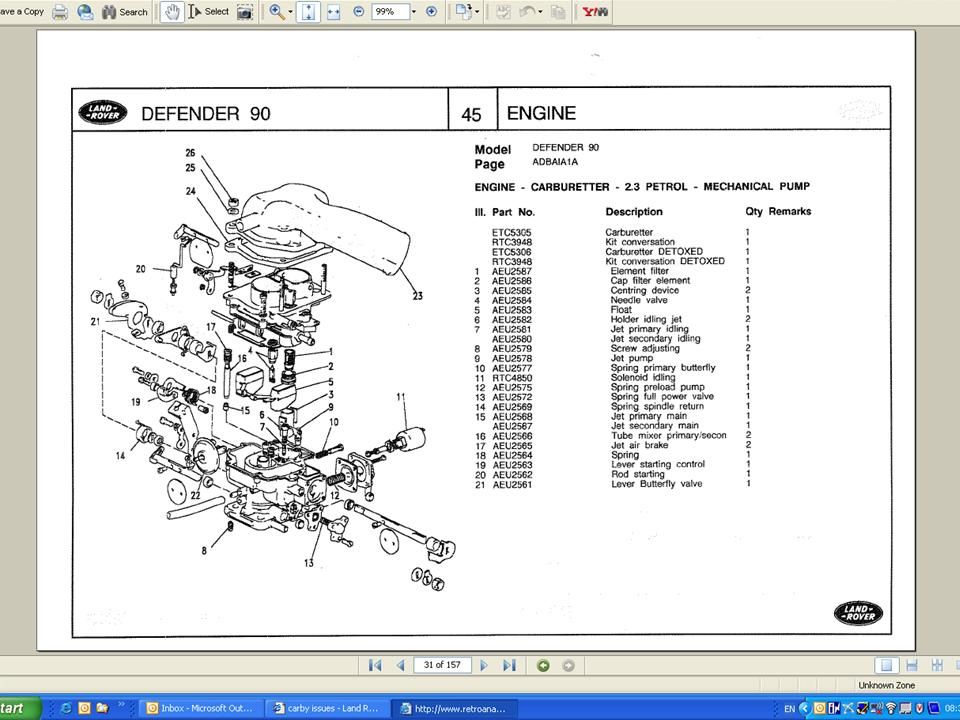Click the Yahoo toolbar icon
The width and height of the screenshot is (960, 720).
595,12
